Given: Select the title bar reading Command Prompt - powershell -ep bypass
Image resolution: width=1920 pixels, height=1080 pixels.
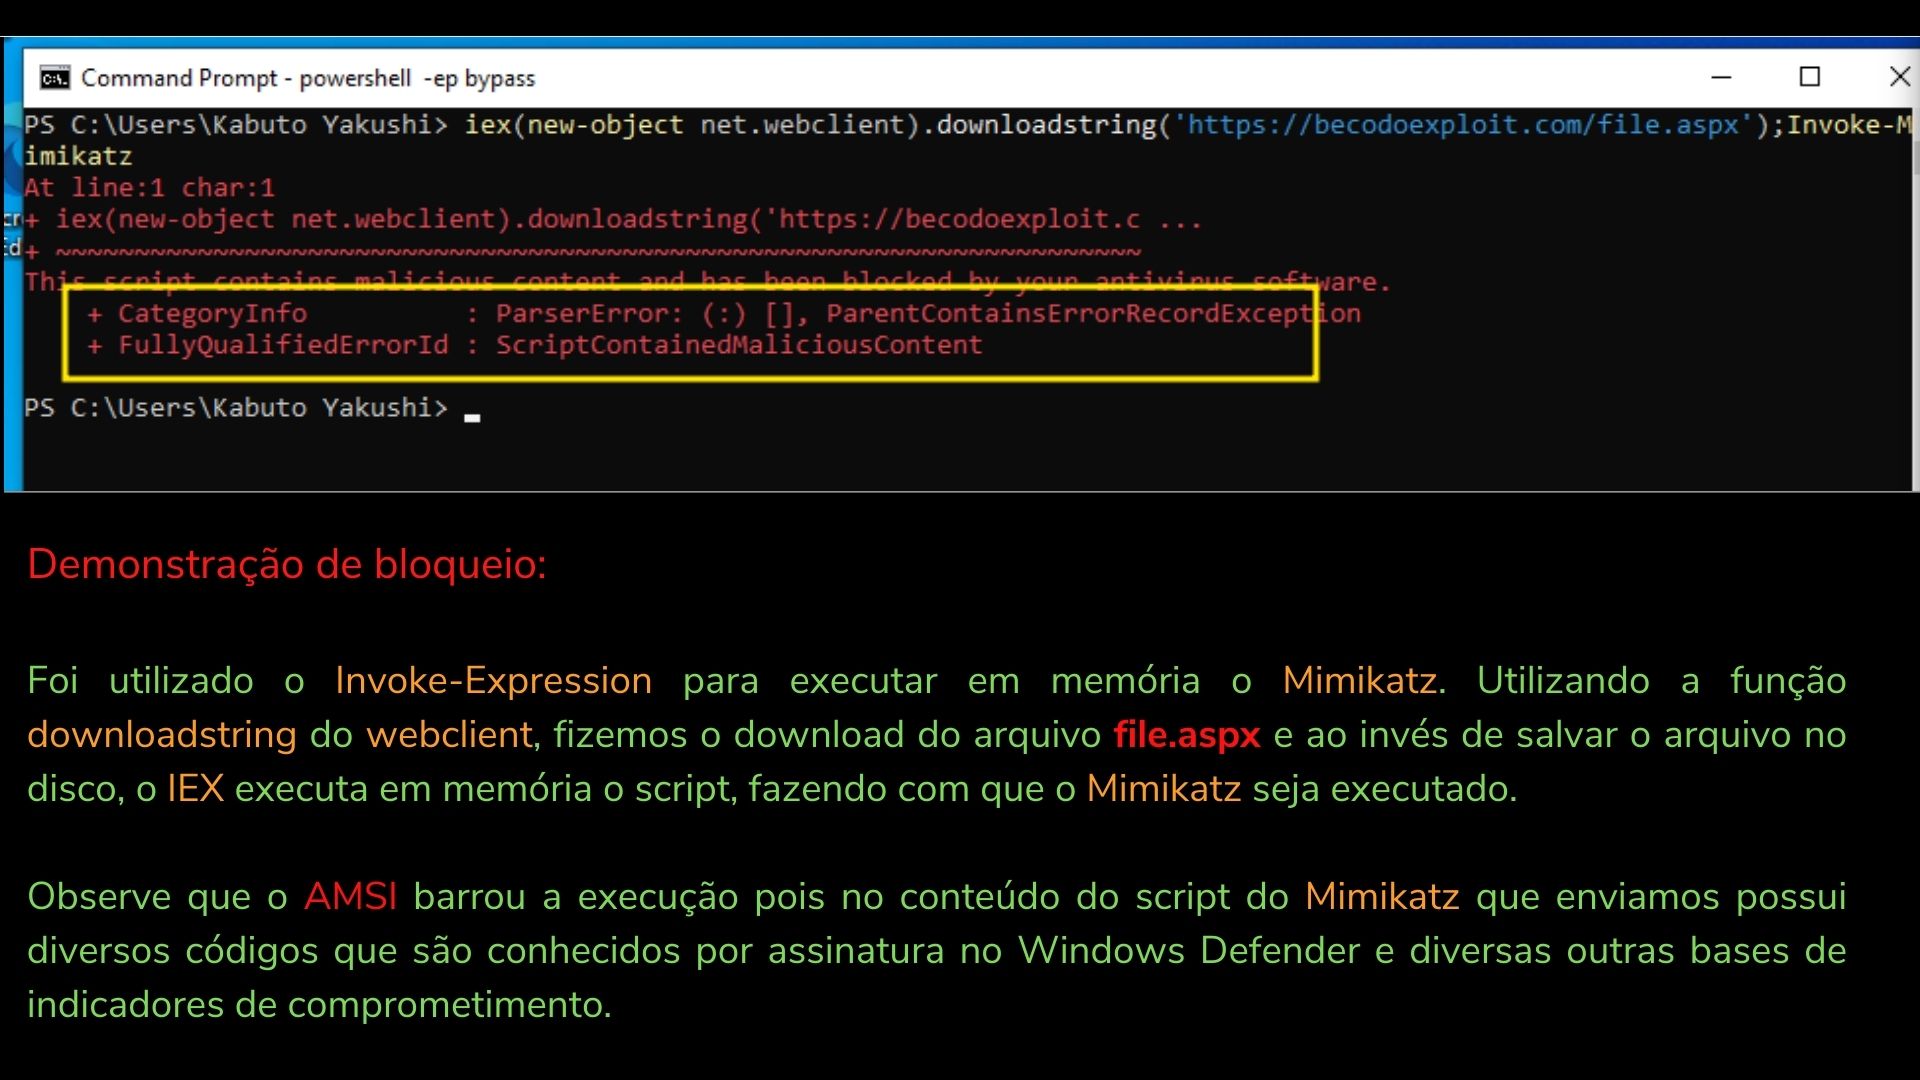Looking at the screenshot, I should click(x=308, y=77).
